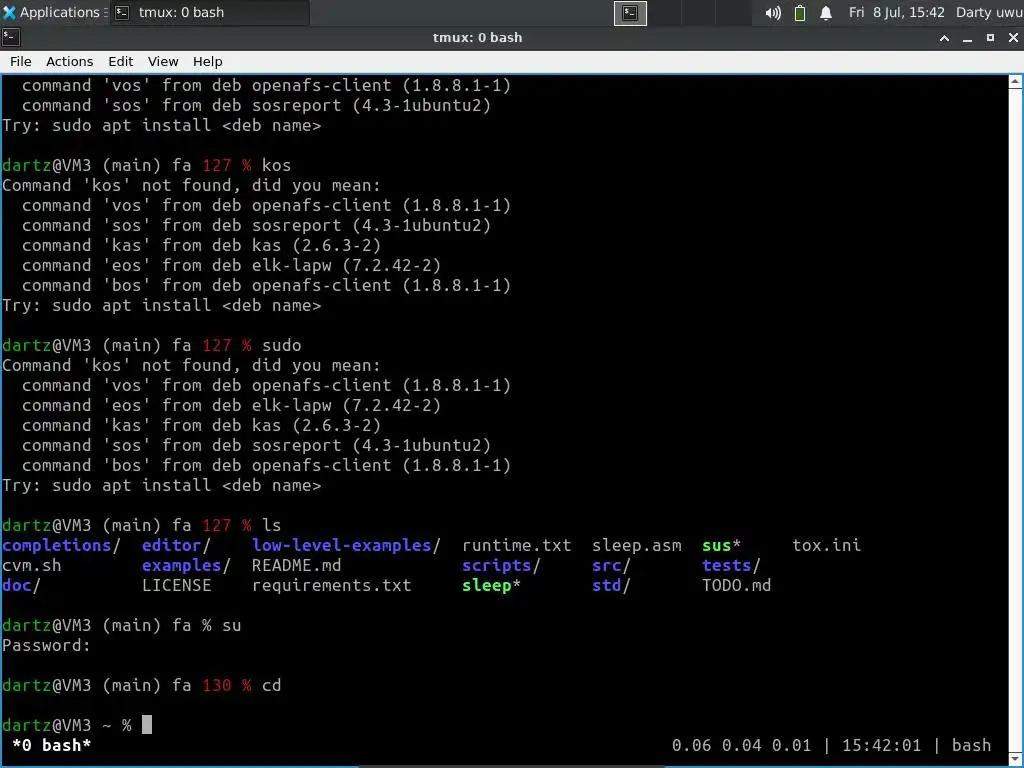Open the Actions menu
1024x768 pixels.
coord(69,61)
